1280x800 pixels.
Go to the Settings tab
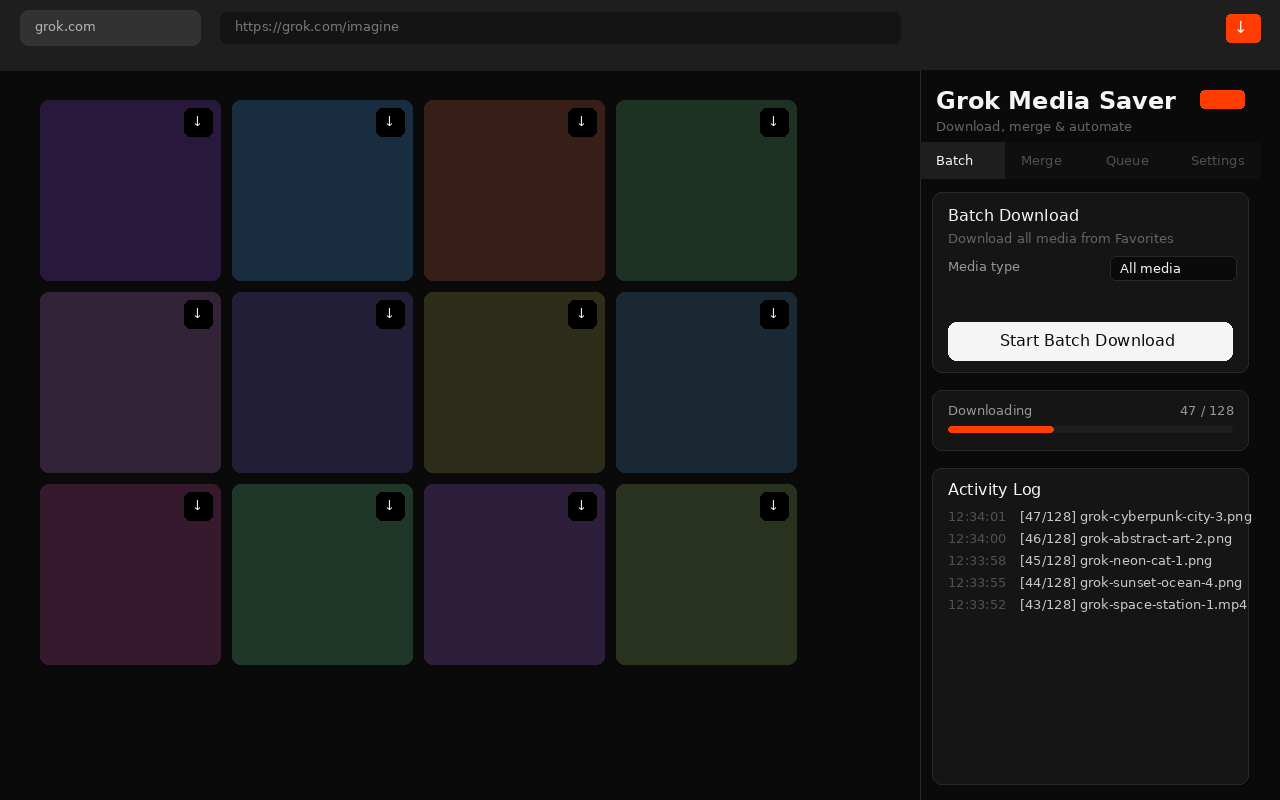tap(1217, 160)
